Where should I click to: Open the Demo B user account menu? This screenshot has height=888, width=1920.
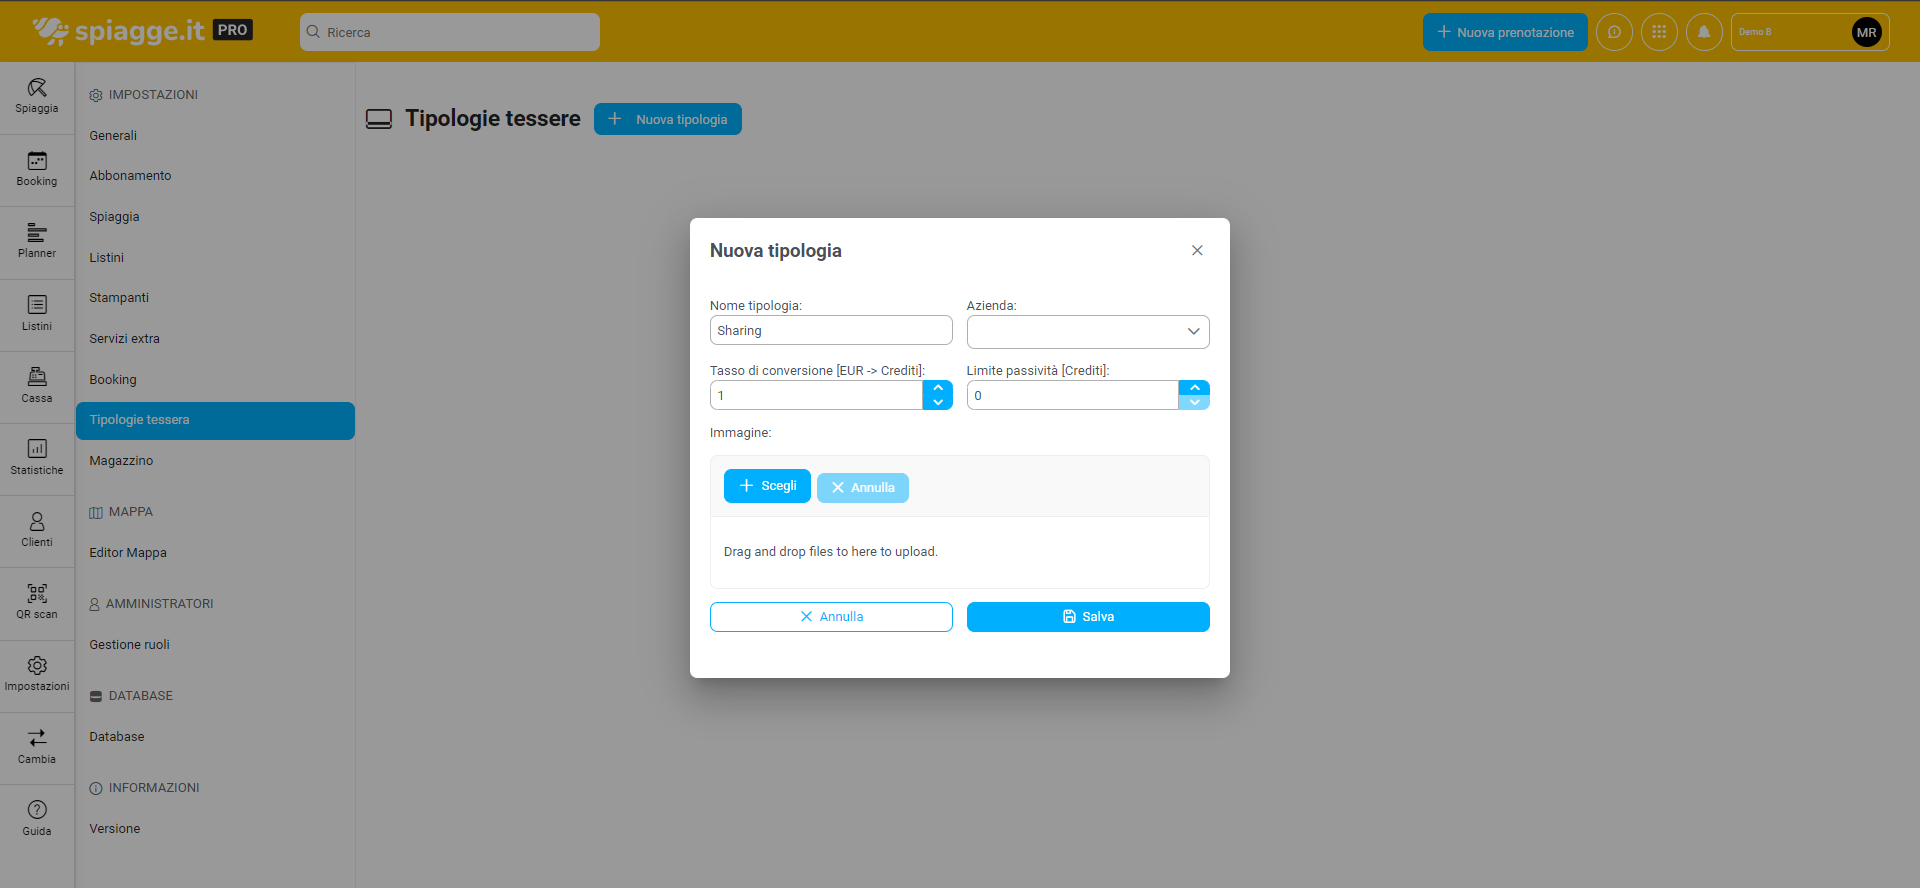(x=1809, y=32)
